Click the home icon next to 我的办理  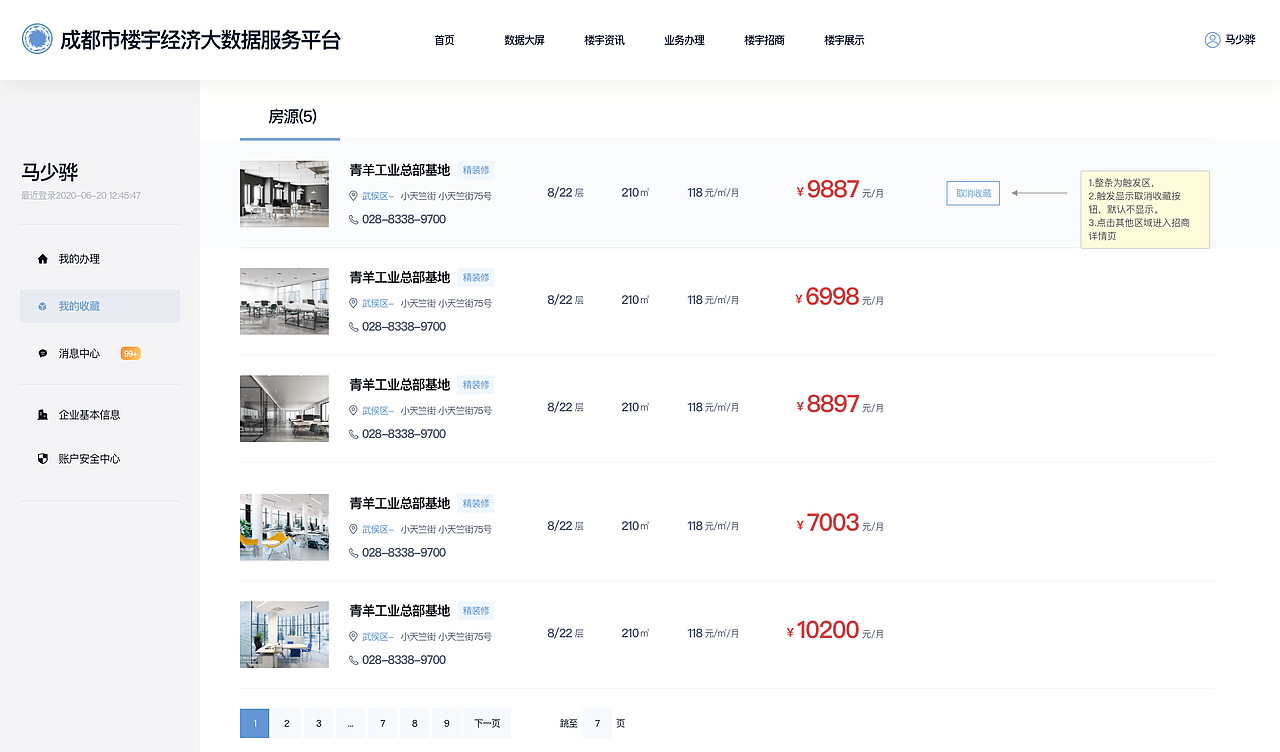(x=42, y=258)
